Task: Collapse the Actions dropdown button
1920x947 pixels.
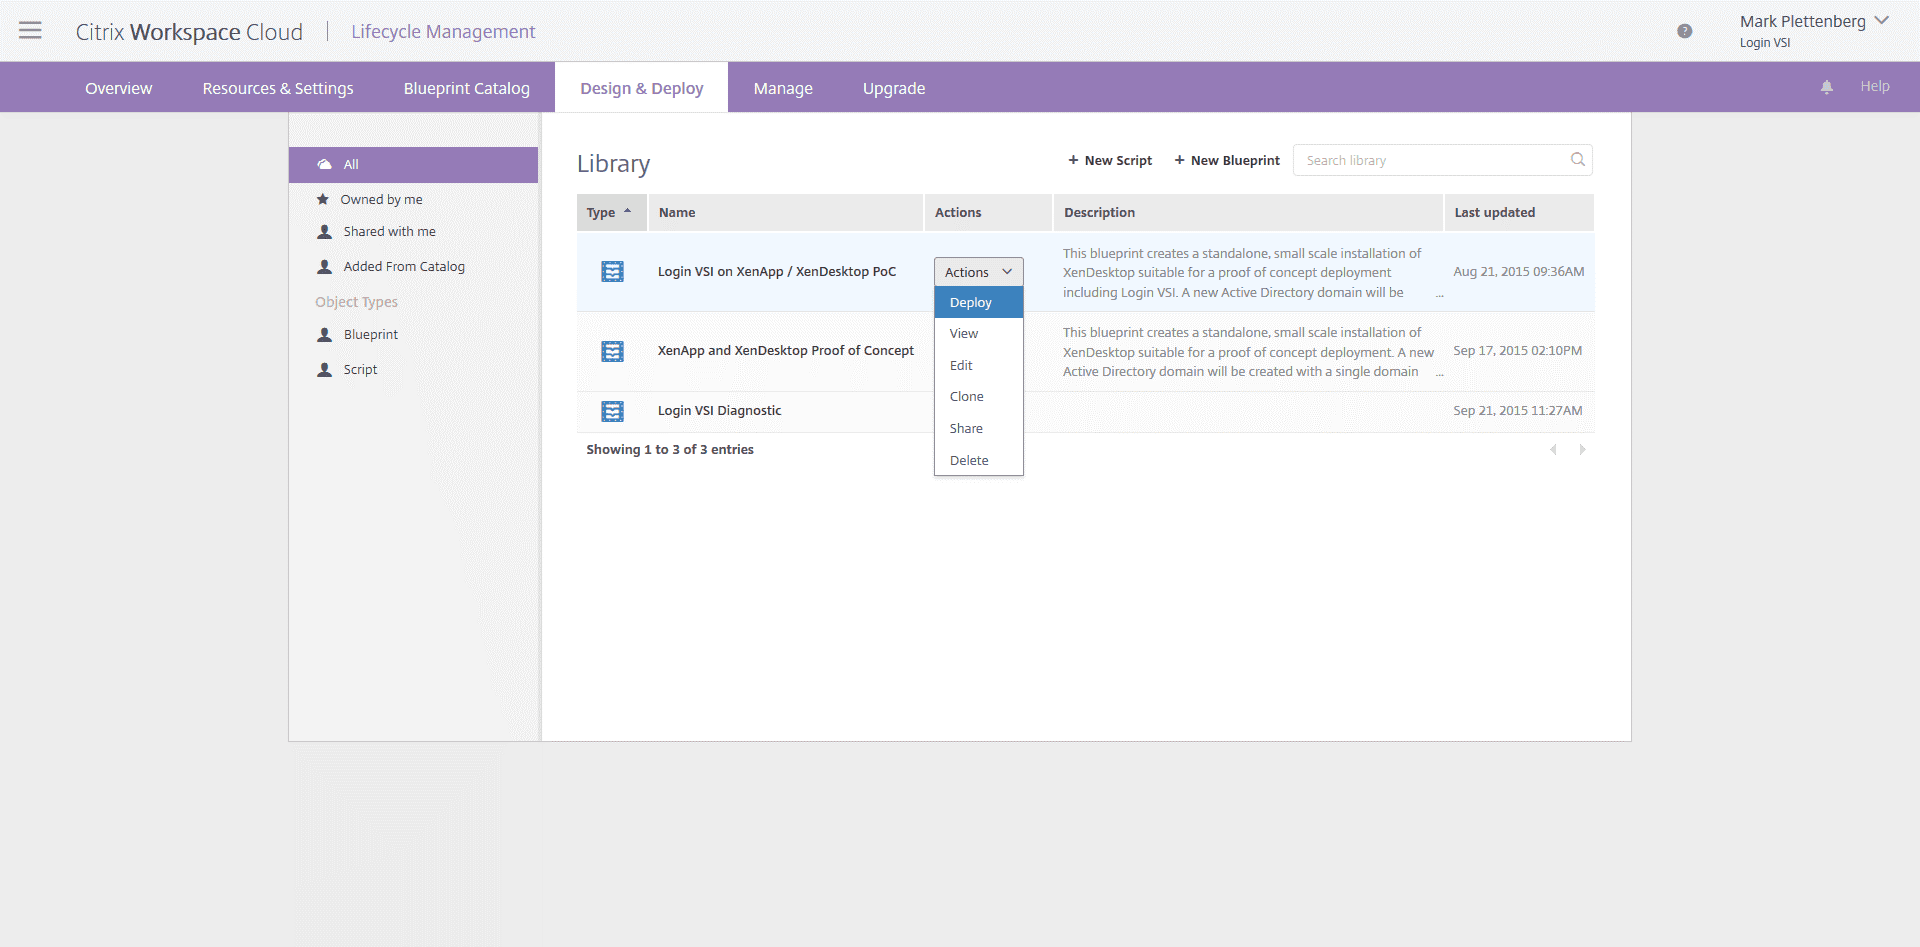Action: (x=978, y=272)
